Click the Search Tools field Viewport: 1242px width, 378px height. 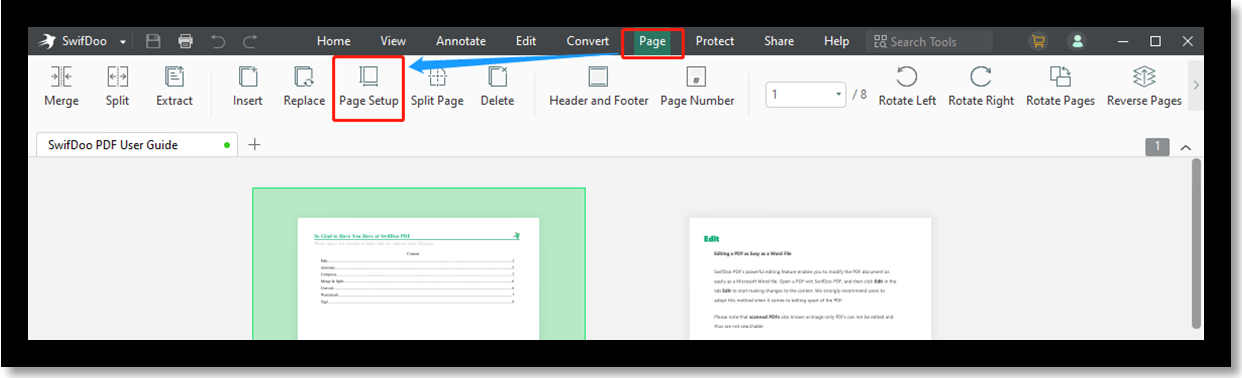[929, 41]
